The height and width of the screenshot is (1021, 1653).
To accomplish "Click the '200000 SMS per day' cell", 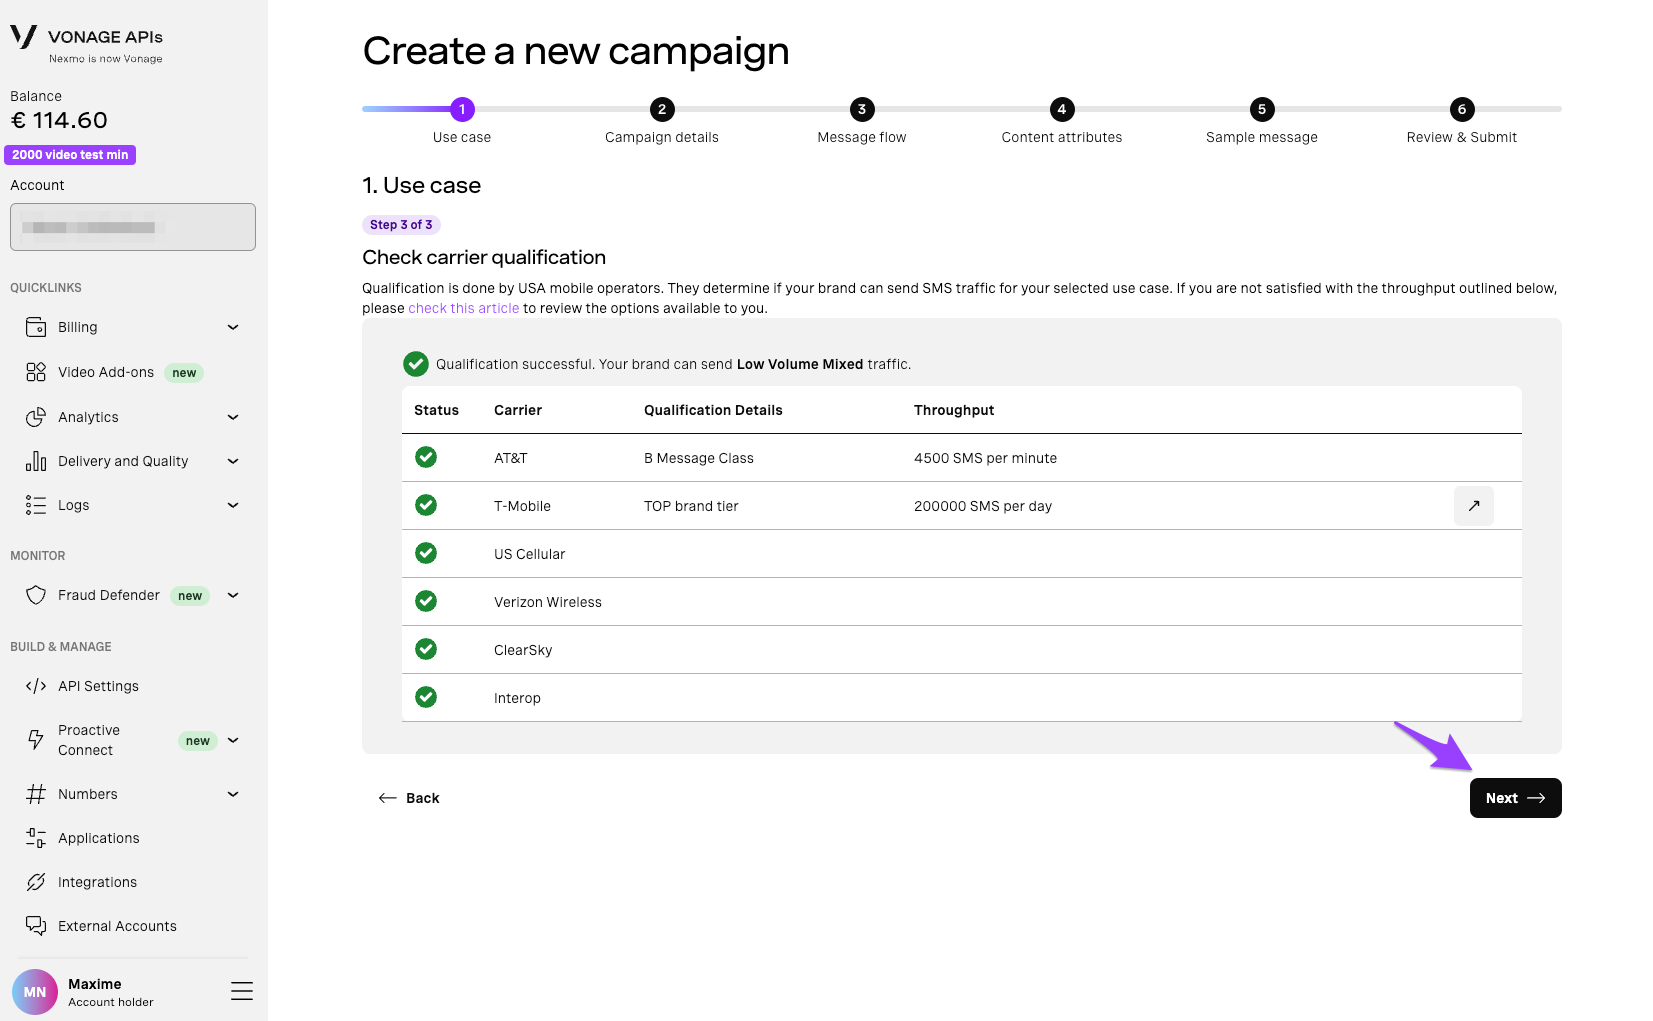I will coord(983,506).
